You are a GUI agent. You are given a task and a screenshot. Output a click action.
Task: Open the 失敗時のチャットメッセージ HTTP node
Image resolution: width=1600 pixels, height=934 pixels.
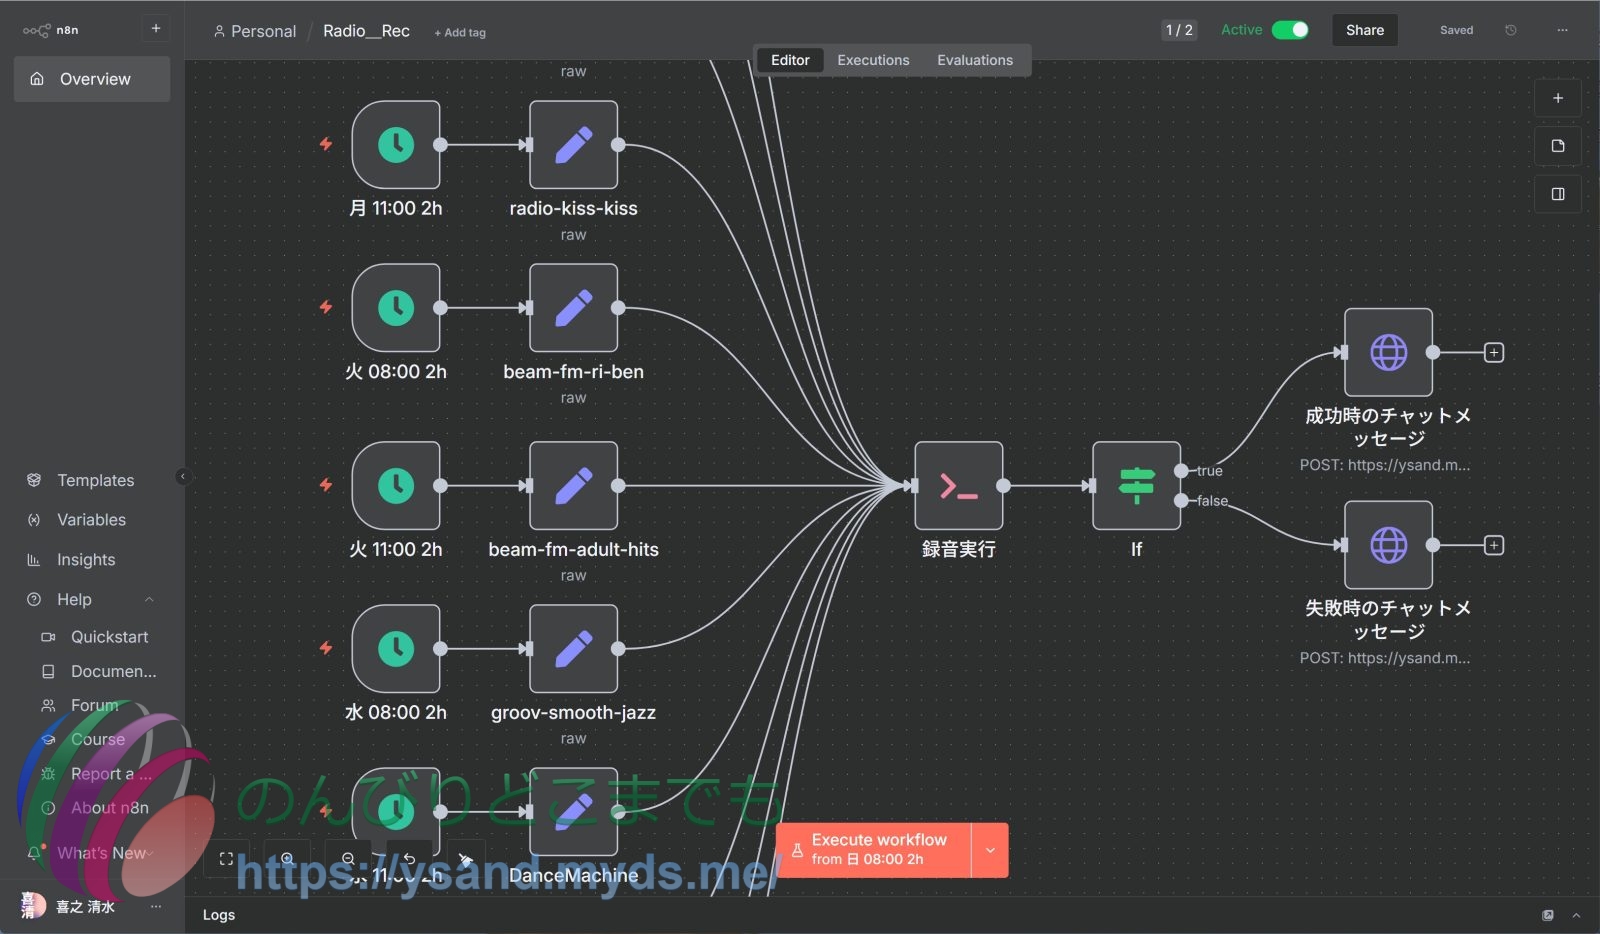[x=1388, y=546]
